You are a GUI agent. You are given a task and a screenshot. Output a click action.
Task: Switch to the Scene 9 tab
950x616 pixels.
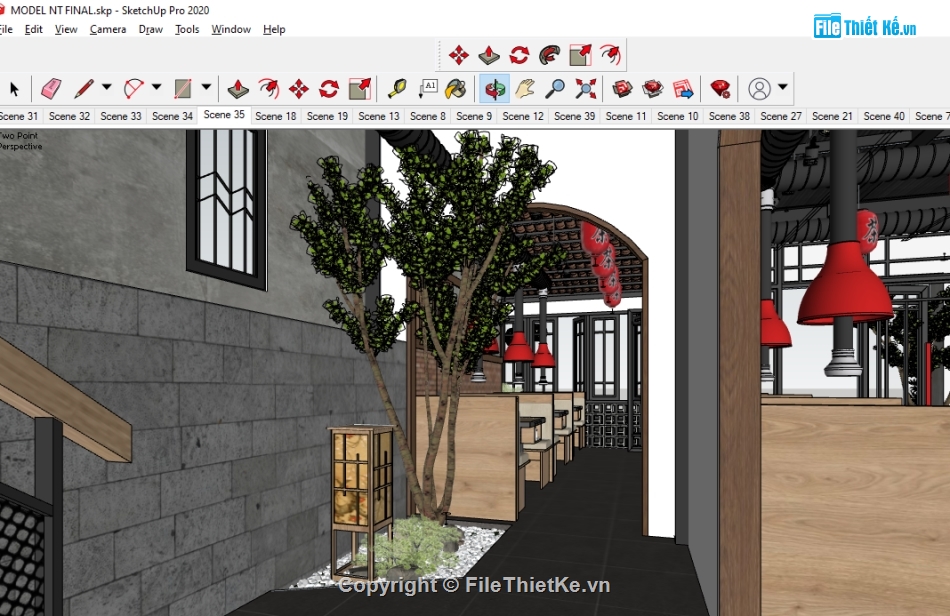click(x=474, y=116)
